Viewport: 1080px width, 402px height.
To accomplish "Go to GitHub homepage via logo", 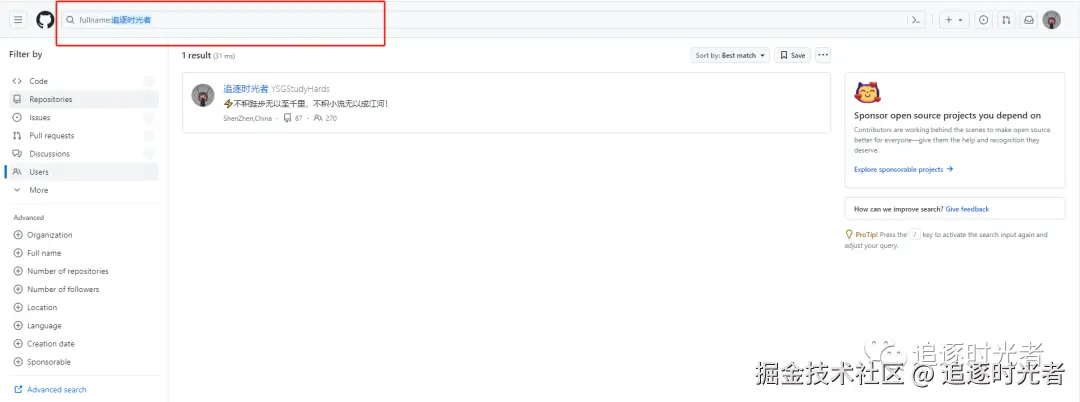I will (45, 20).
